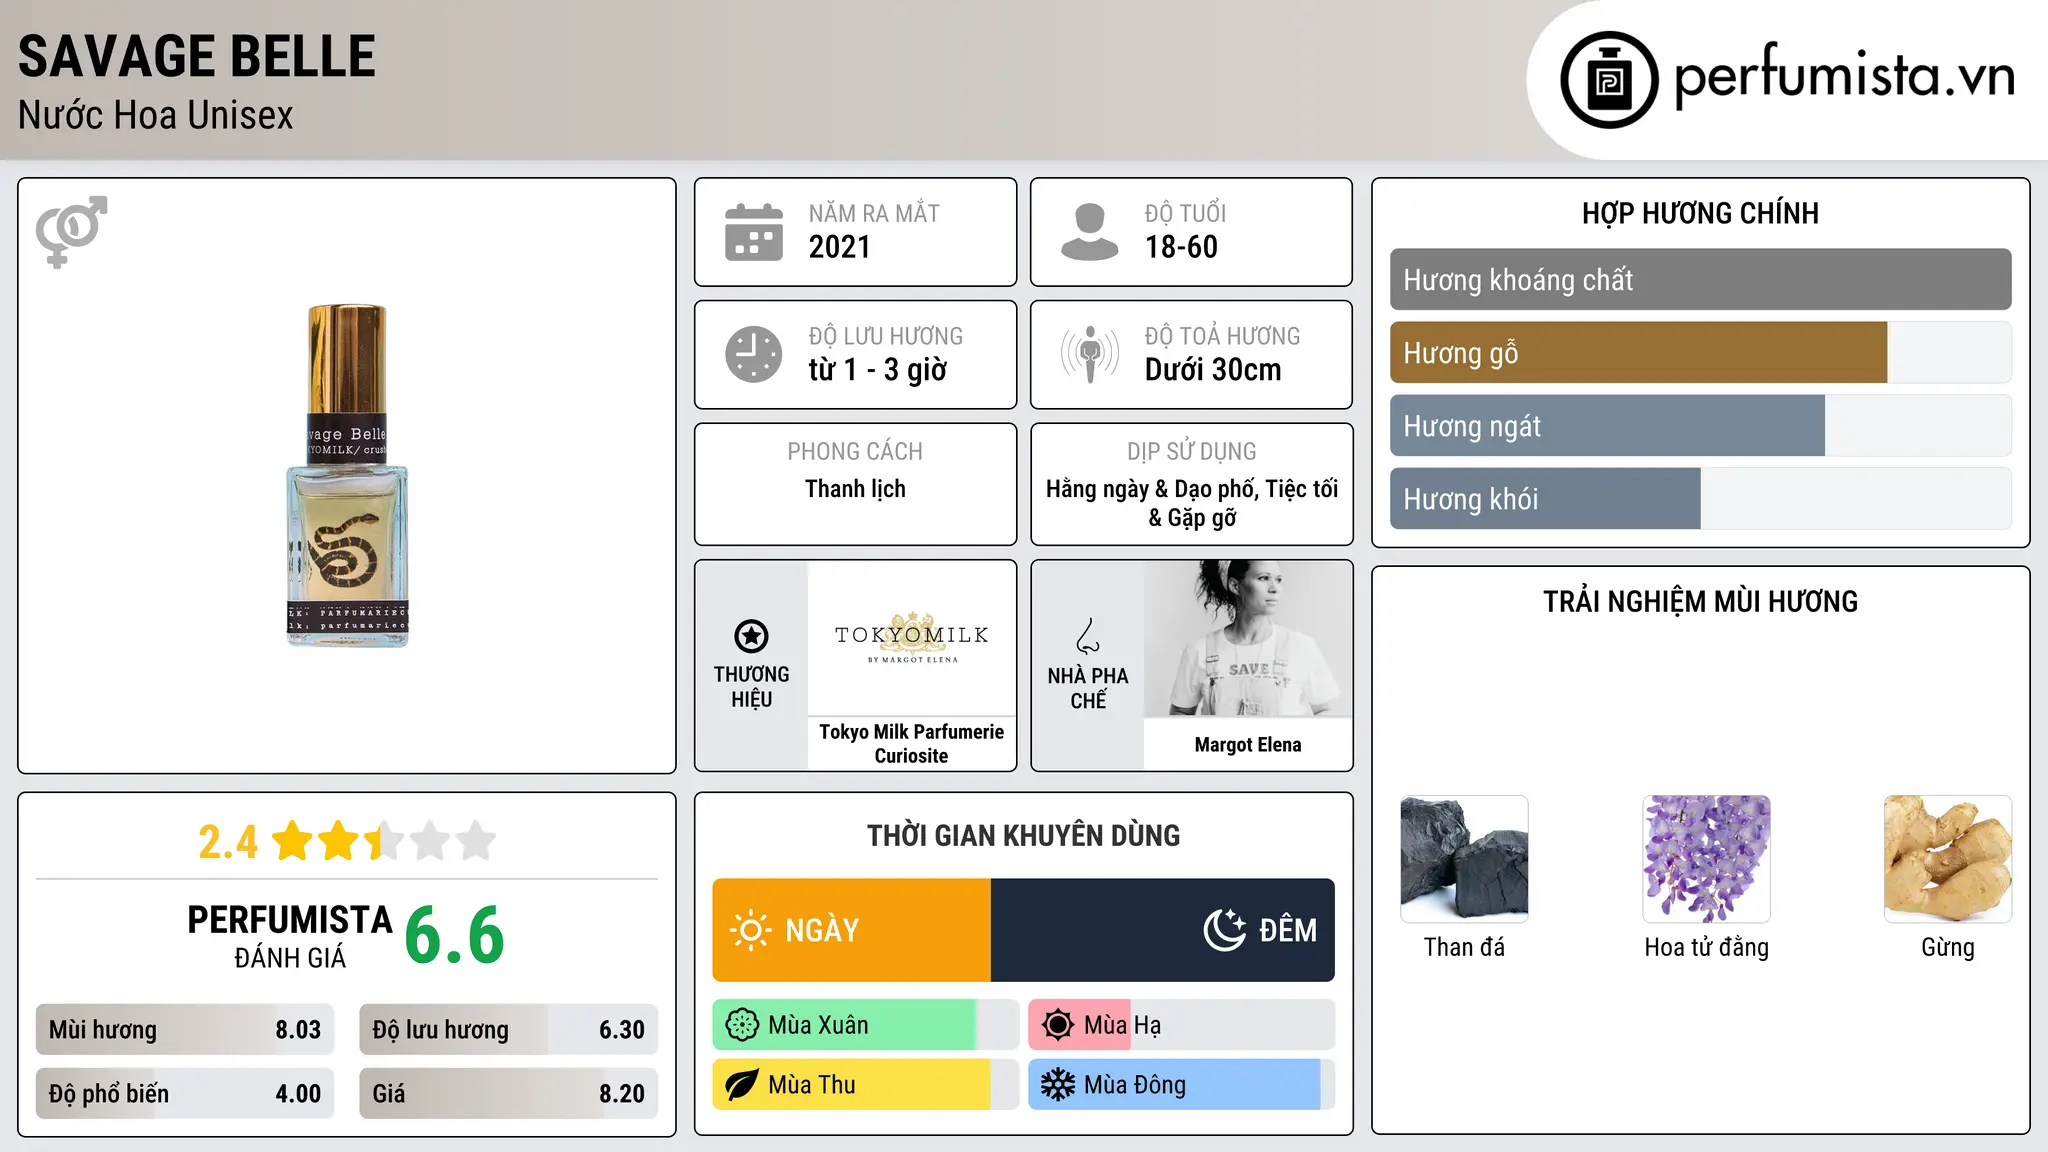Viewport: 2048px width, 1152px height.
Task: Click the TRẢI NGHIỆM MÙI HƯƠNG heading
Action: (1700, 602)
